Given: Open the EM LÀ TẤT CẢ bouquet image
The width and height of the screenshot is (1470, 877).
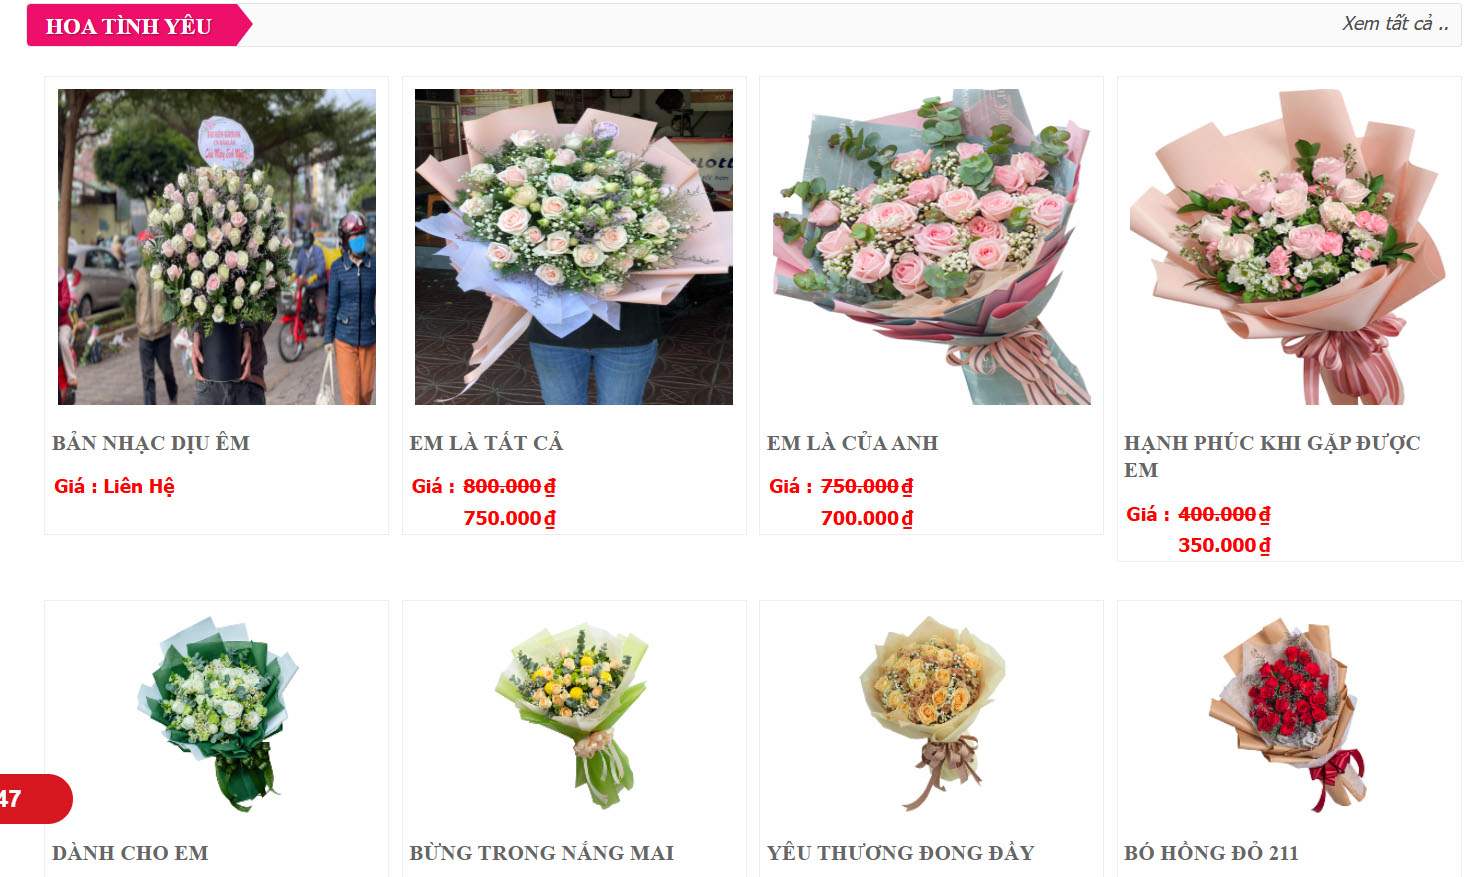Looking at the screenshot, I should (x=574, y=247).
